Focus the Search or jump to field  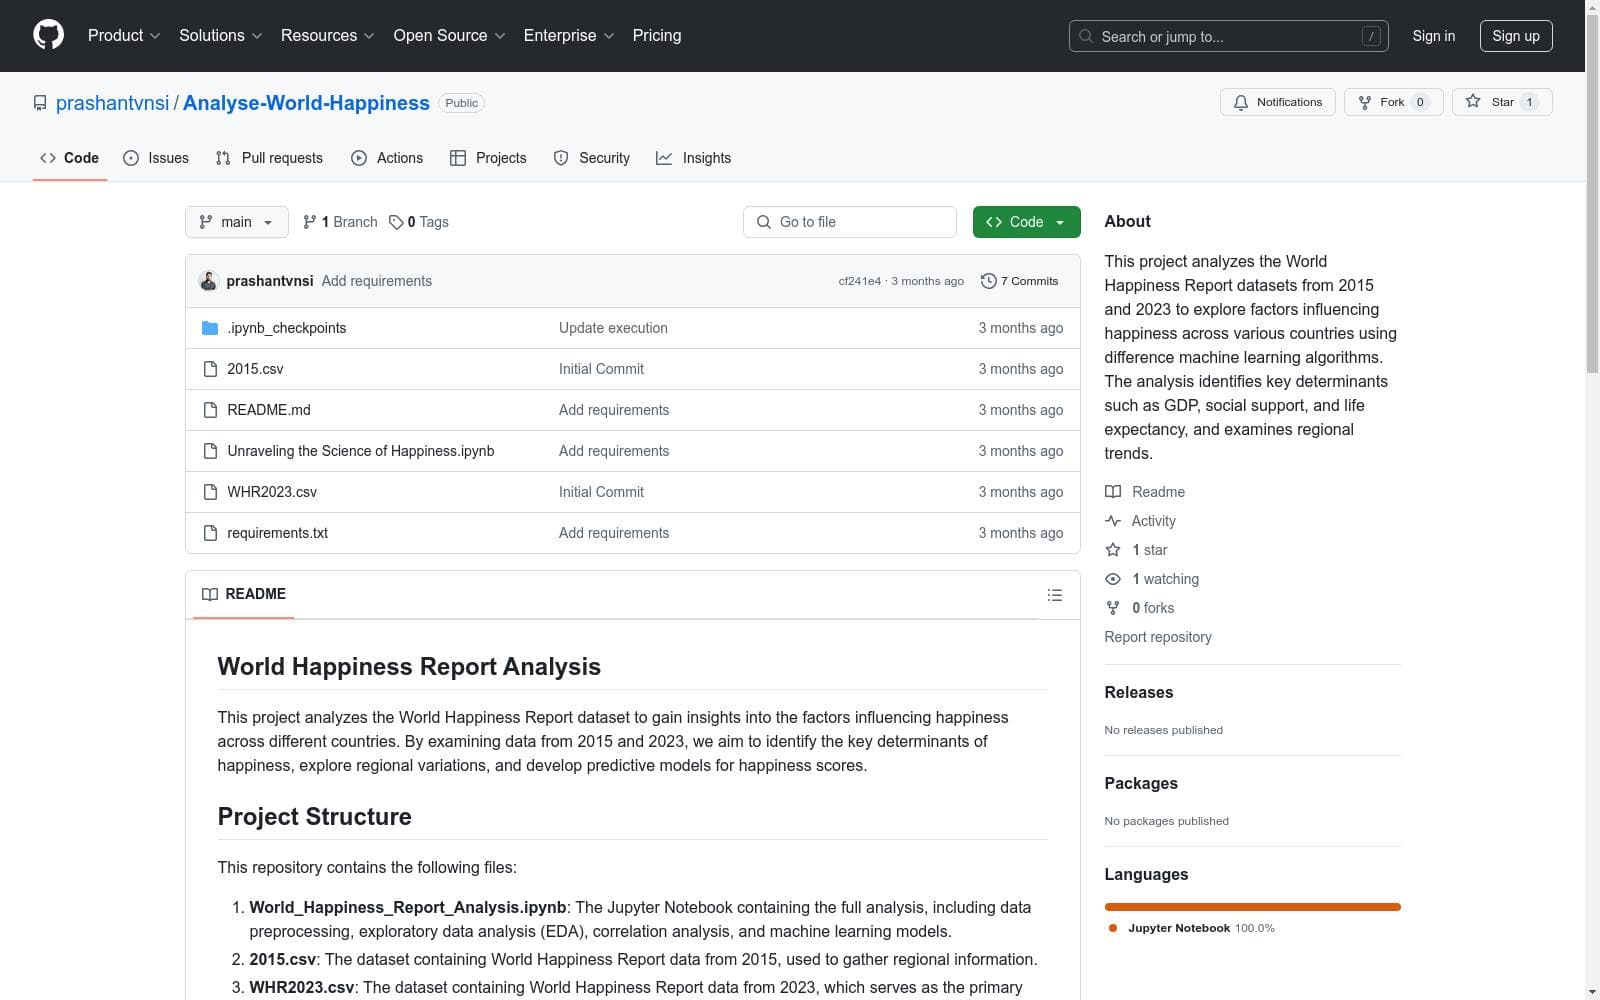[x=1229, y=36]
